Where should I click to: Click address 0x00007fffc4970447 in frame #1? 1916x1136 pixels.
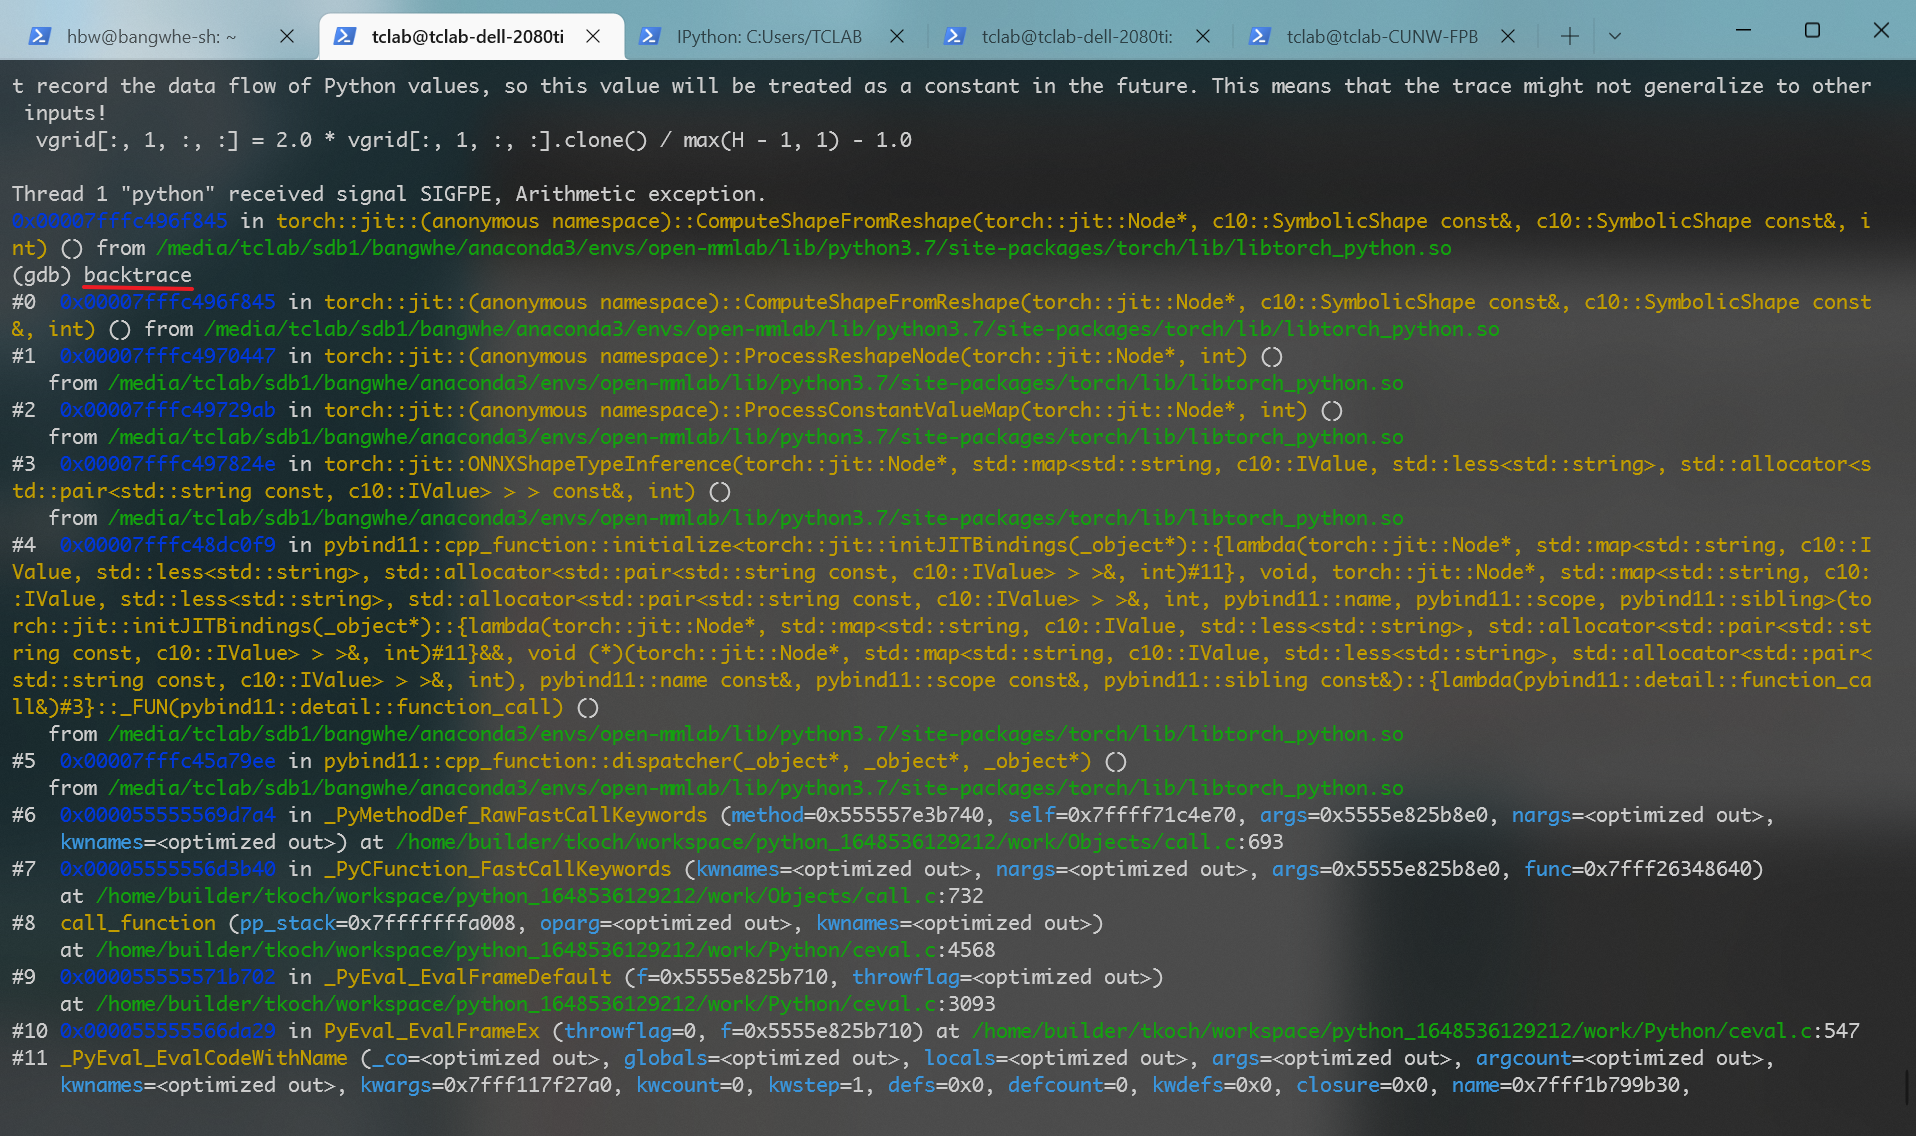coord(167,356)
